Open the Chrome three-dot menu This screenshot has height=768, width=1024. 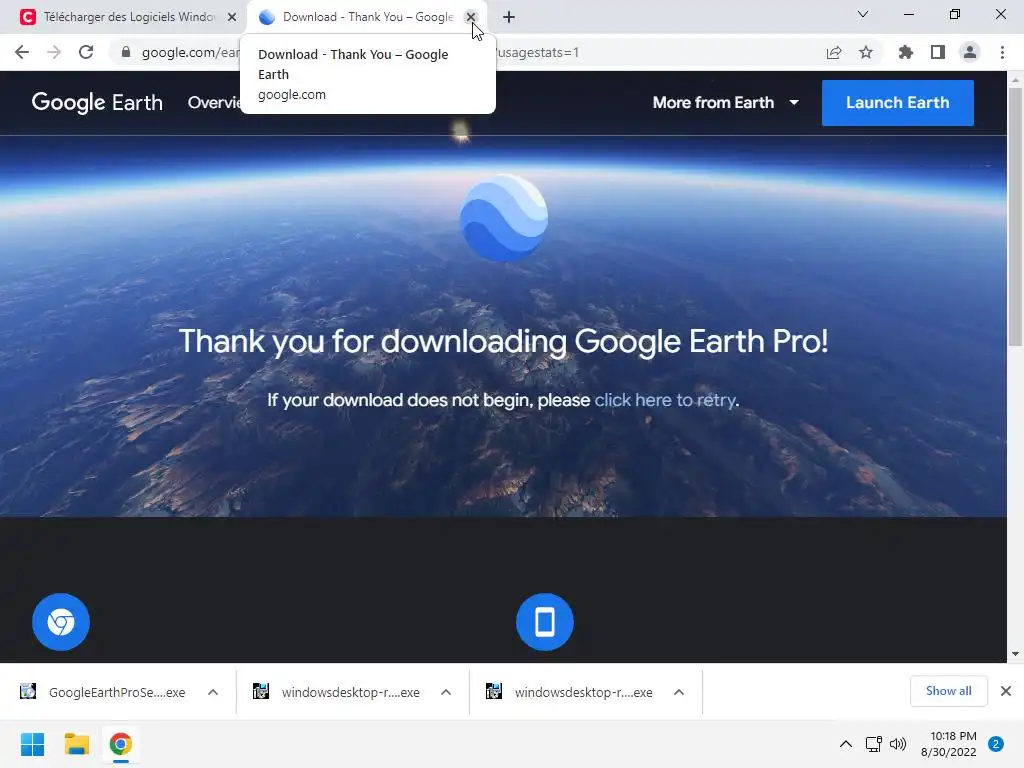coord(1002,52)
